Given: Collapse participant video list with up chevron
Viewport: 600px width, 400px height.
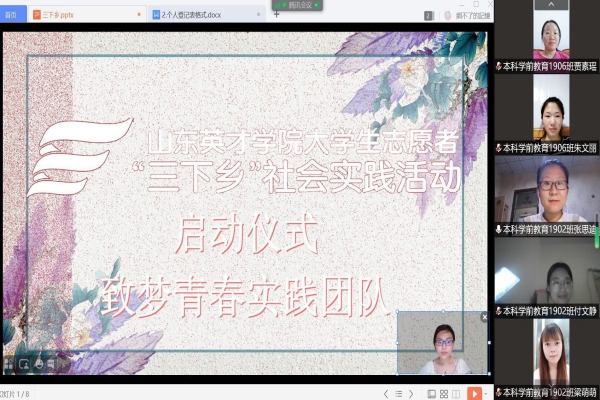Looking at the screenshot, I should pos(551,5).
